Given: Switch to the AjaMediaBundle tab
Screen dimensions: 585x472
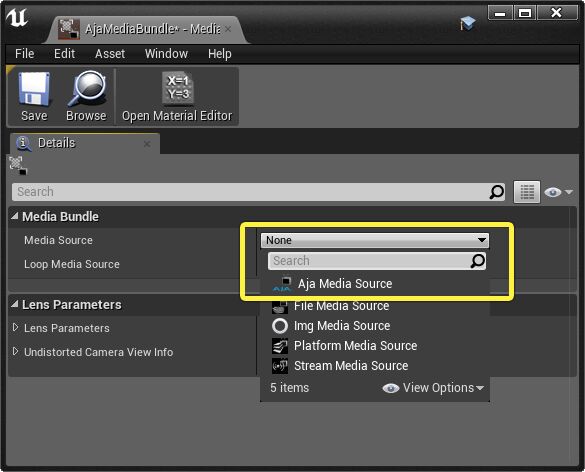Looking at the screenshot, I should [x=146, y=29].
